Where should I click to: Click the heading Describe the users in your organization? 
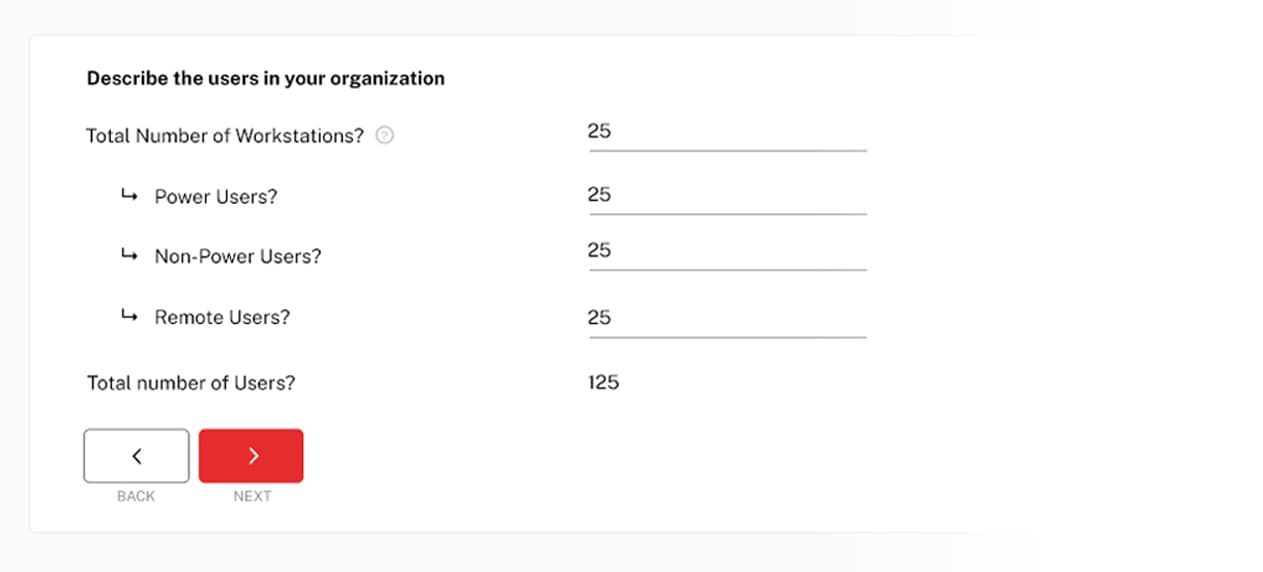[265, 78]
